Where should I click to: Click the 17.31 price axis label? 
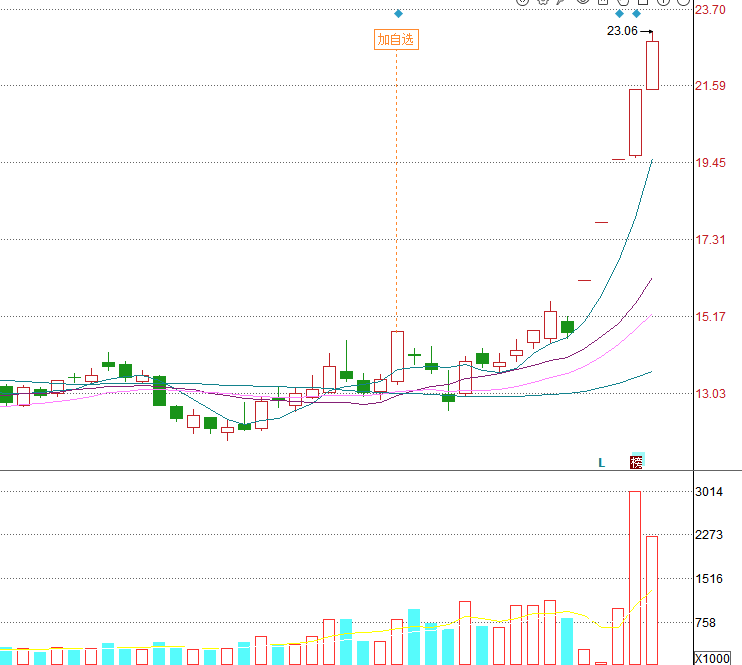pyautogui.click(x=710, y=239)
